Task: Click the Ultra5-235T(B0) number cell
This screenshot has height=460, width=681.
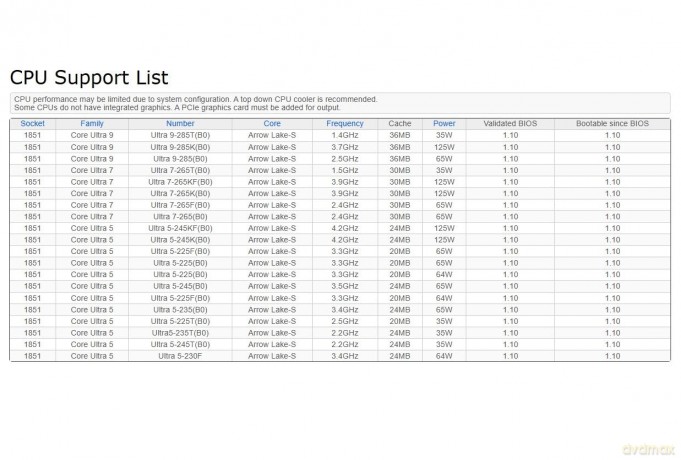Action: click(x=180, y=333)
